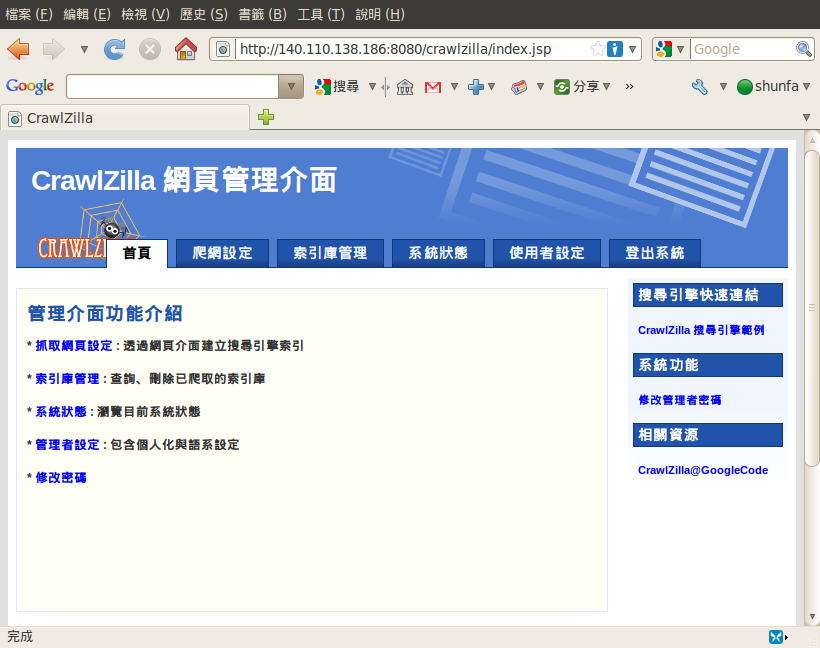Click the blue plus icon in Google toolbar
Image resolution: width=820 pixels, height=648 pixels.
pyautogui.click(x=475, y=86)
